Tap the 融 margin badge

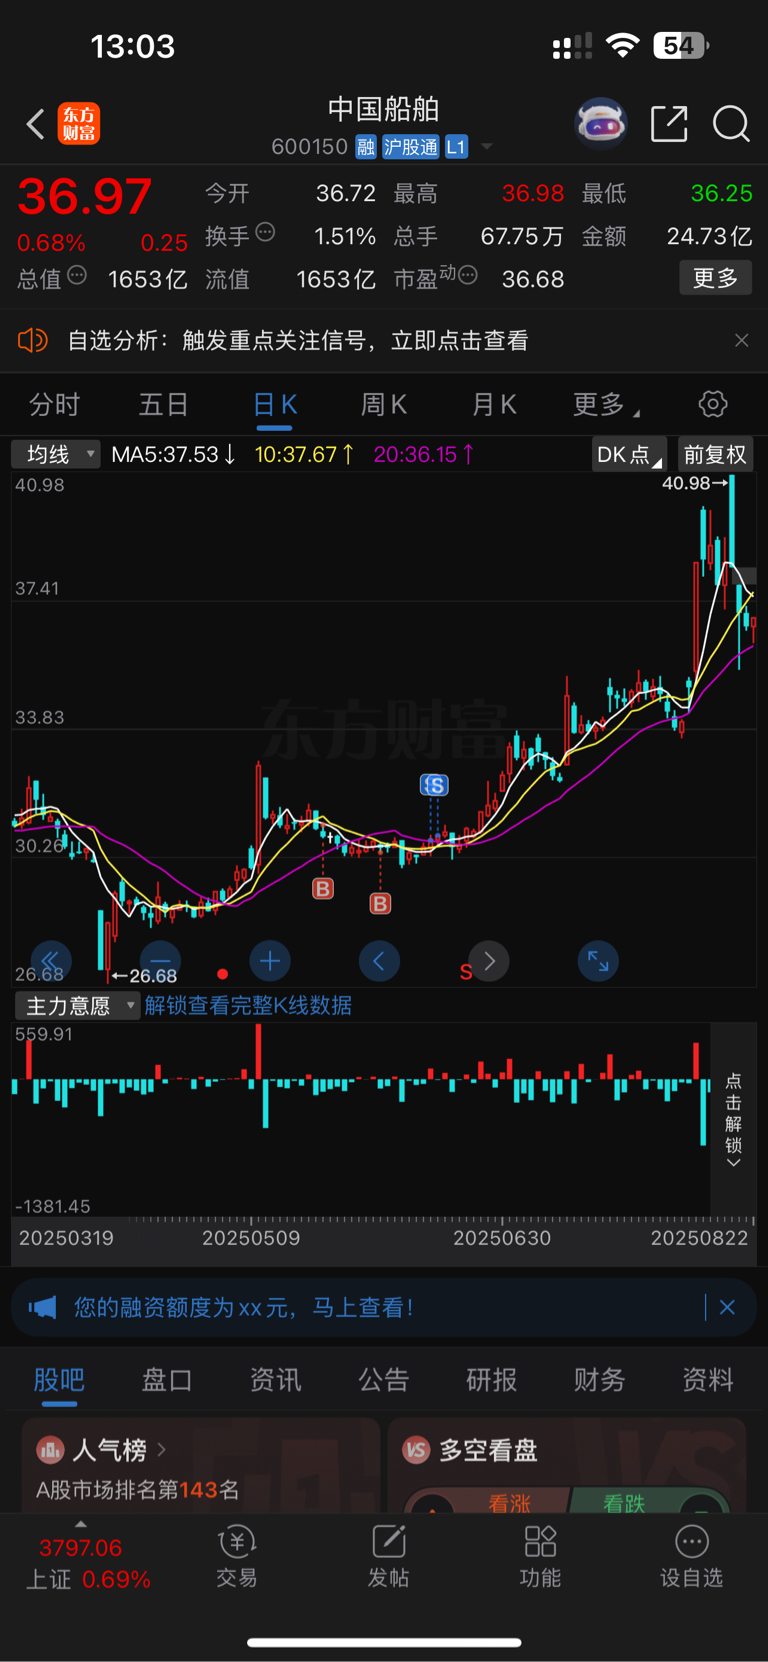tap(366, 147)
